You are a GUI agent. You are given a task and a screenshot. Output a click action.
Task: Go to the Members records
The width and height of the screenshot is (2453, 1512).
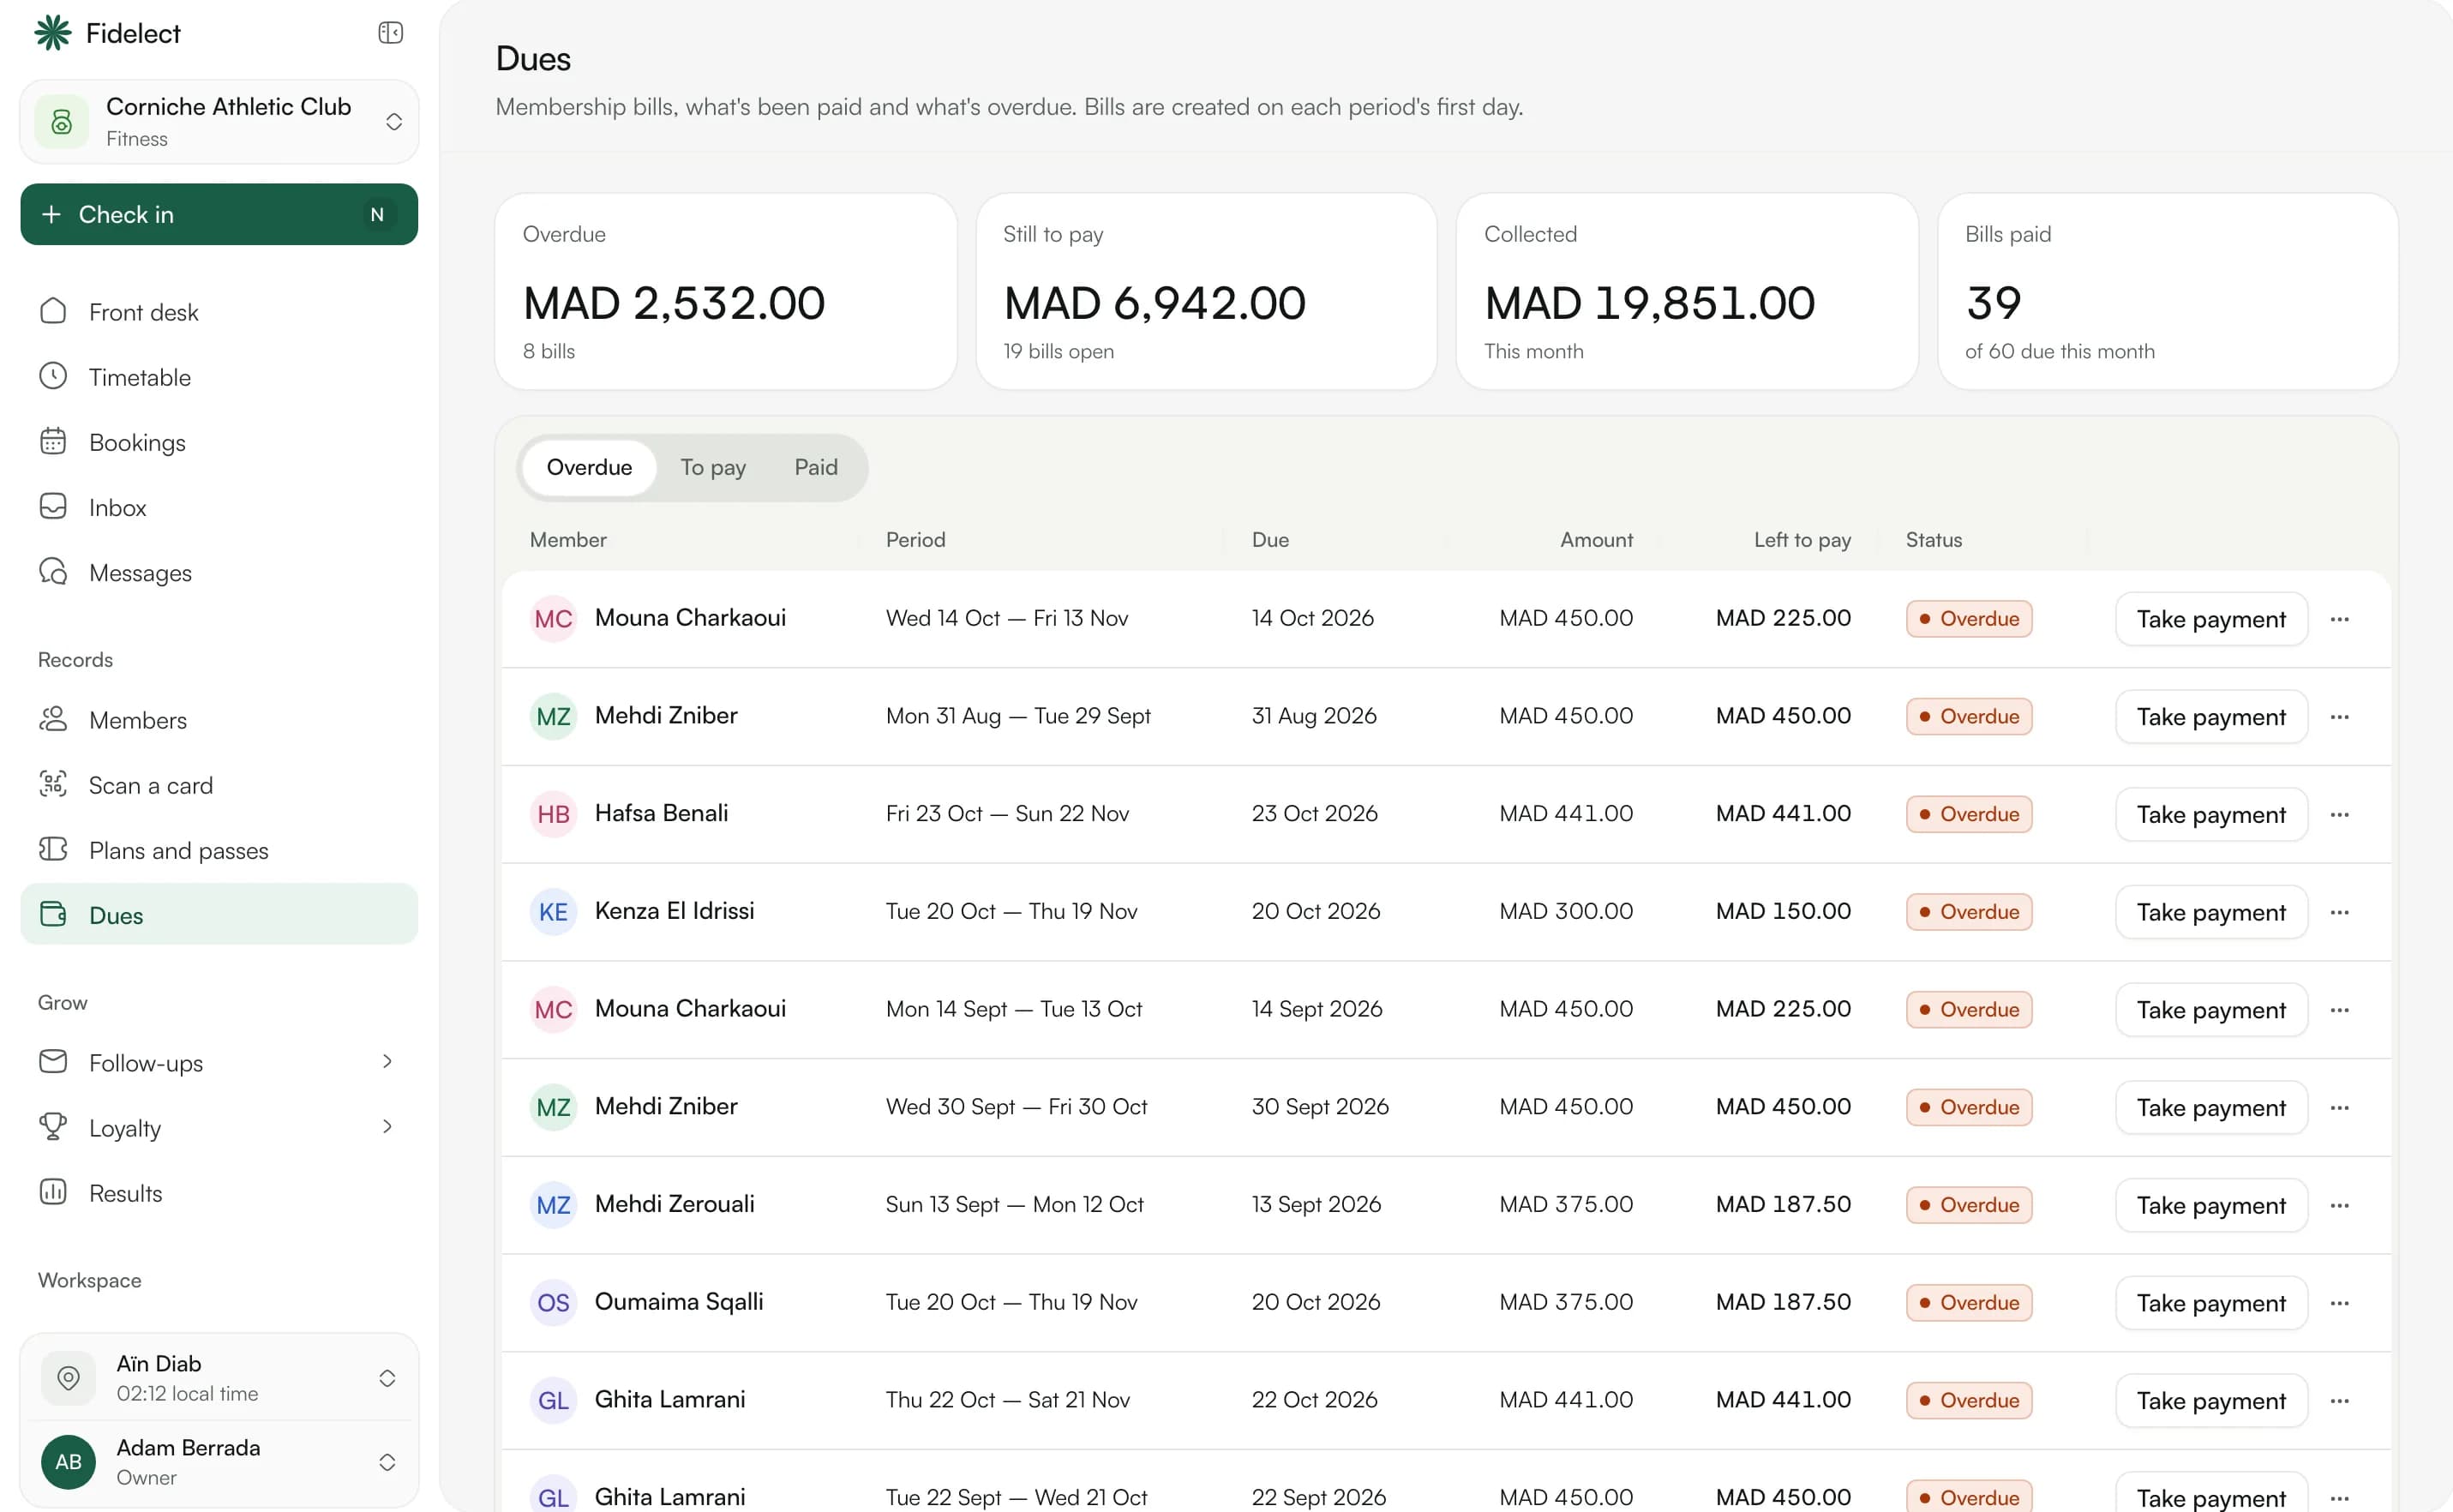click(x=219, y=720)
